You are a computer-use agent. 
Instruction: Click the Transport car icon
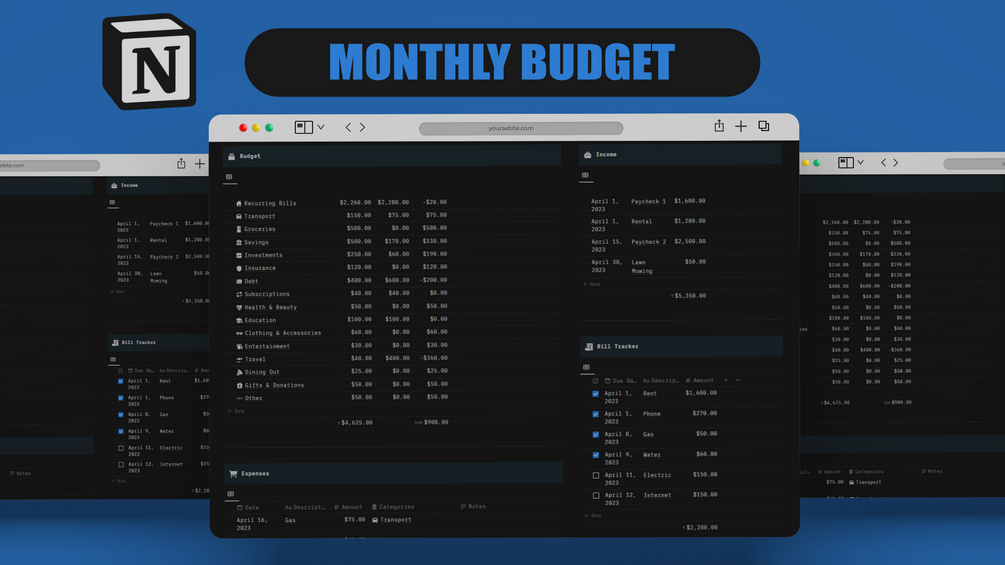239,216
